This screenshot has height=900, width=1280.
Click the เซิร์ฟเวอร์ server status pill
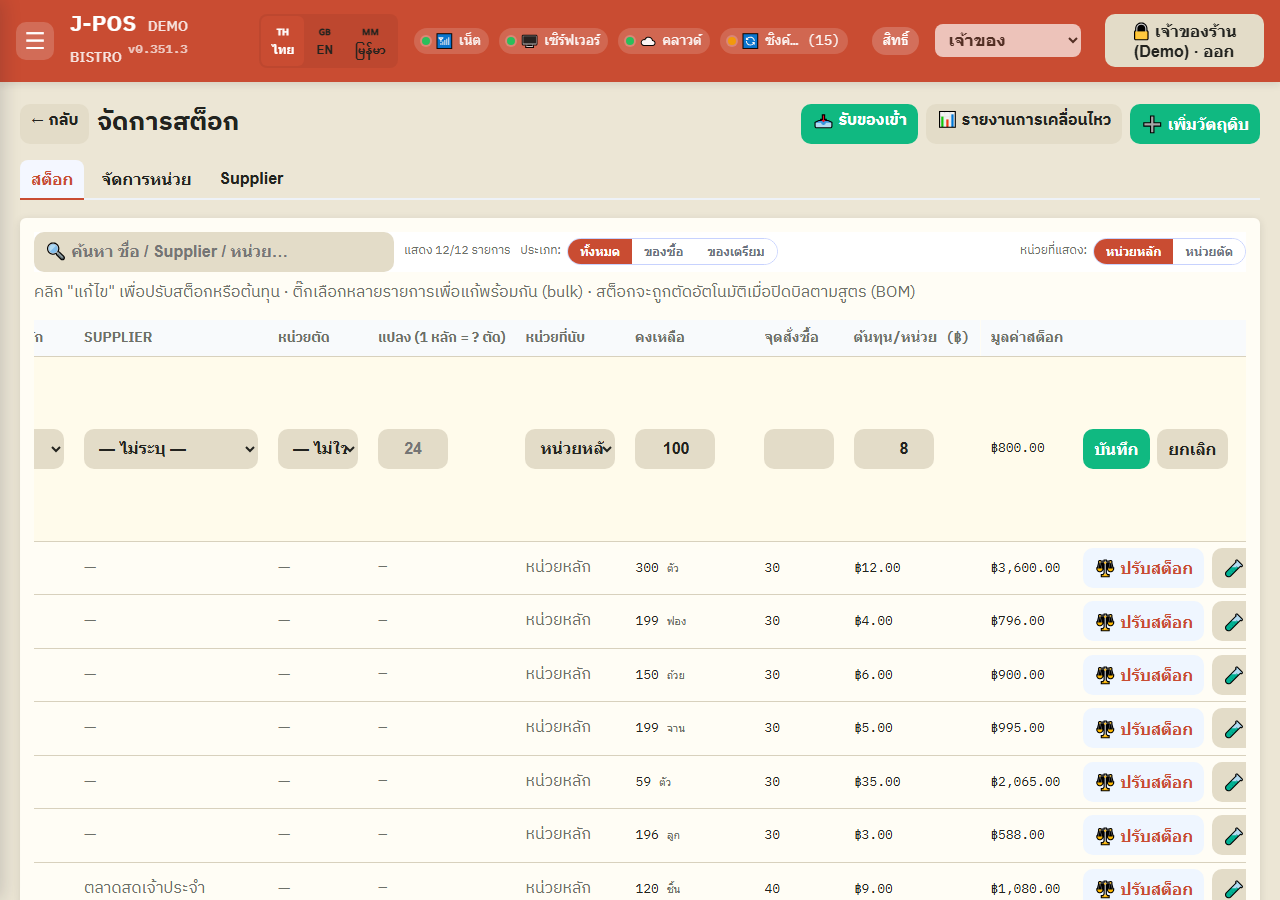pyautogui.click(x=553, y=41)
